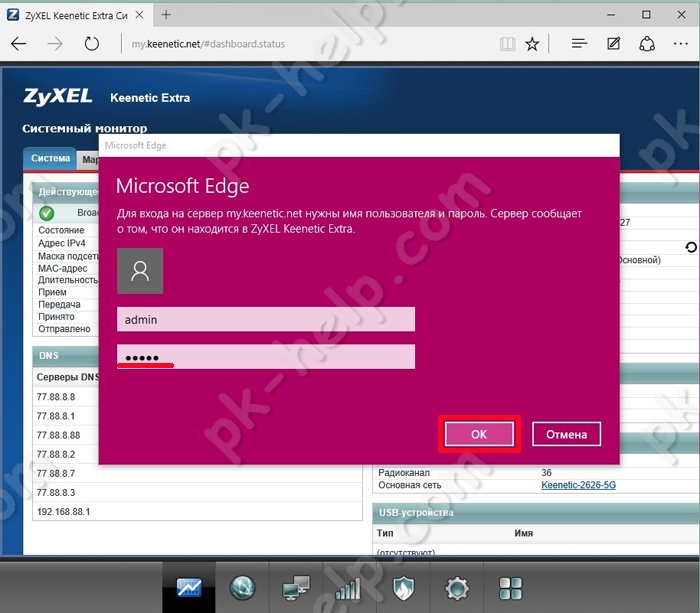Image resolution: width=700 pixels, height=613 pixels.
Task: Click DNS server 77.88.8.1
Action: coord(56,416)
